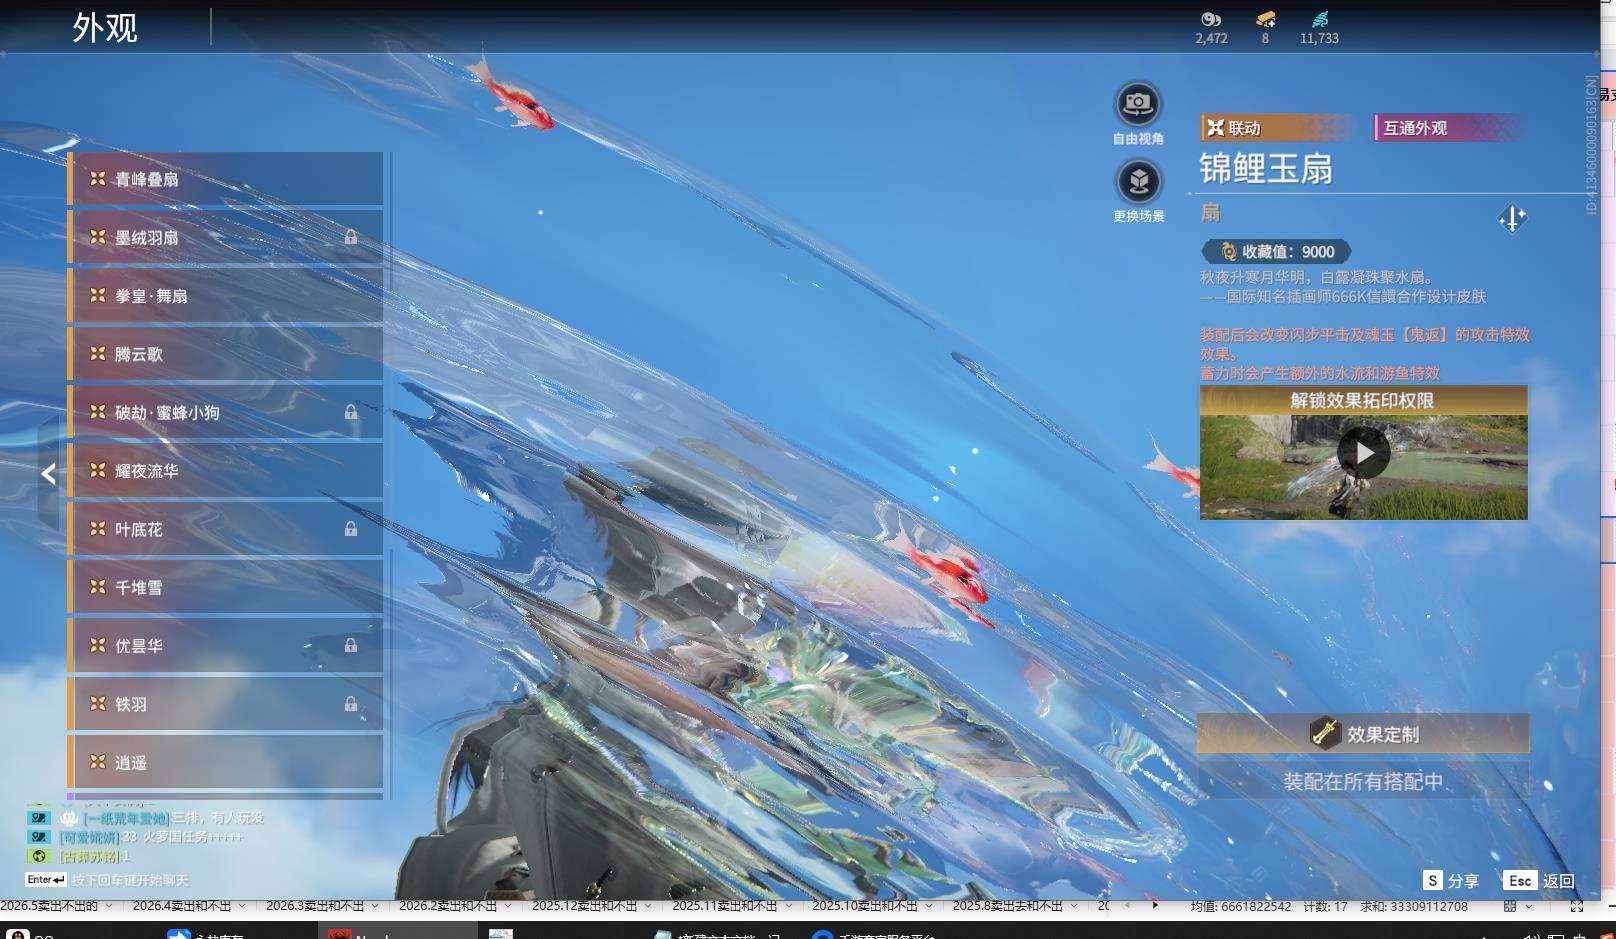Image resolution: width=1616 pixels, height=939 pixels.
Task: Click the 收藏值: 9000 badge
Action: tap(1276, 252)
